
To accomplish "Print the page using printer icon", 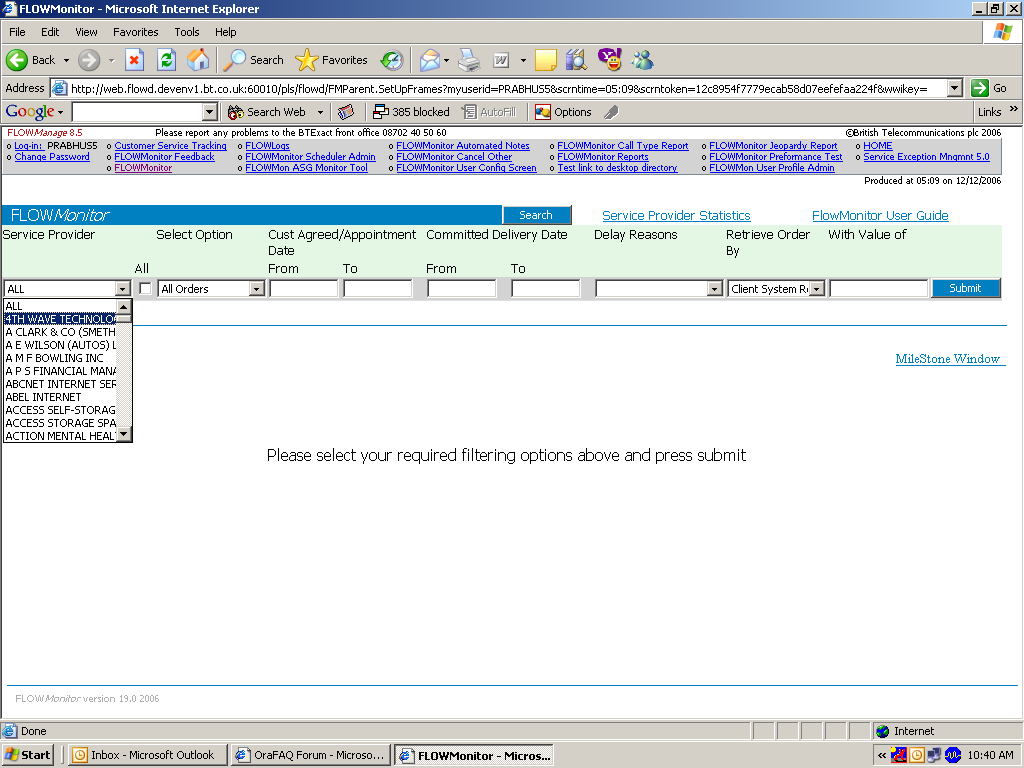I will pos(468,60).
